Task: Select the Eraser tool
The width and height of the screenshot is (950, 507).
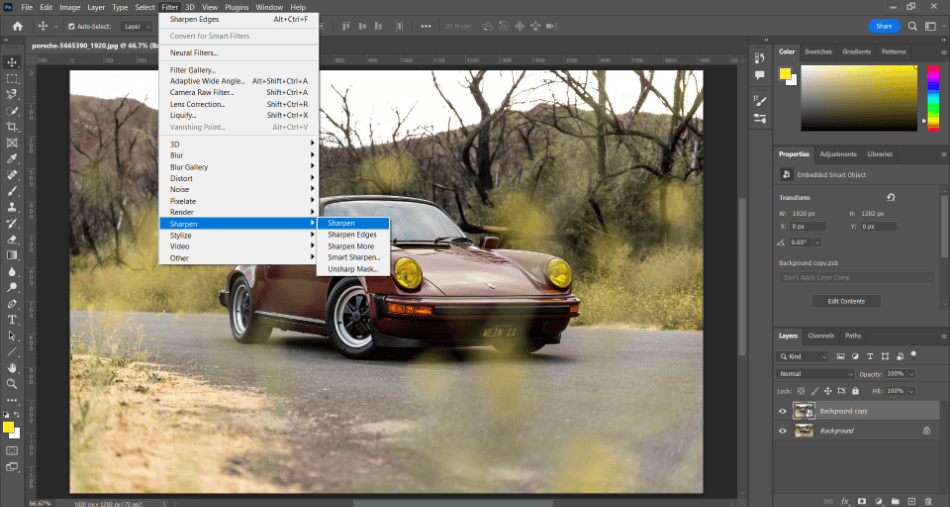Action: (12, 239)
